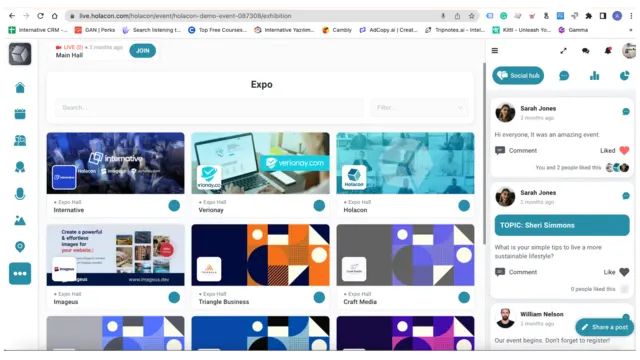This screenshot has width=640, height=360.
Task: Open the Triangle Business booth thumbnail
Action: [260, 255]
